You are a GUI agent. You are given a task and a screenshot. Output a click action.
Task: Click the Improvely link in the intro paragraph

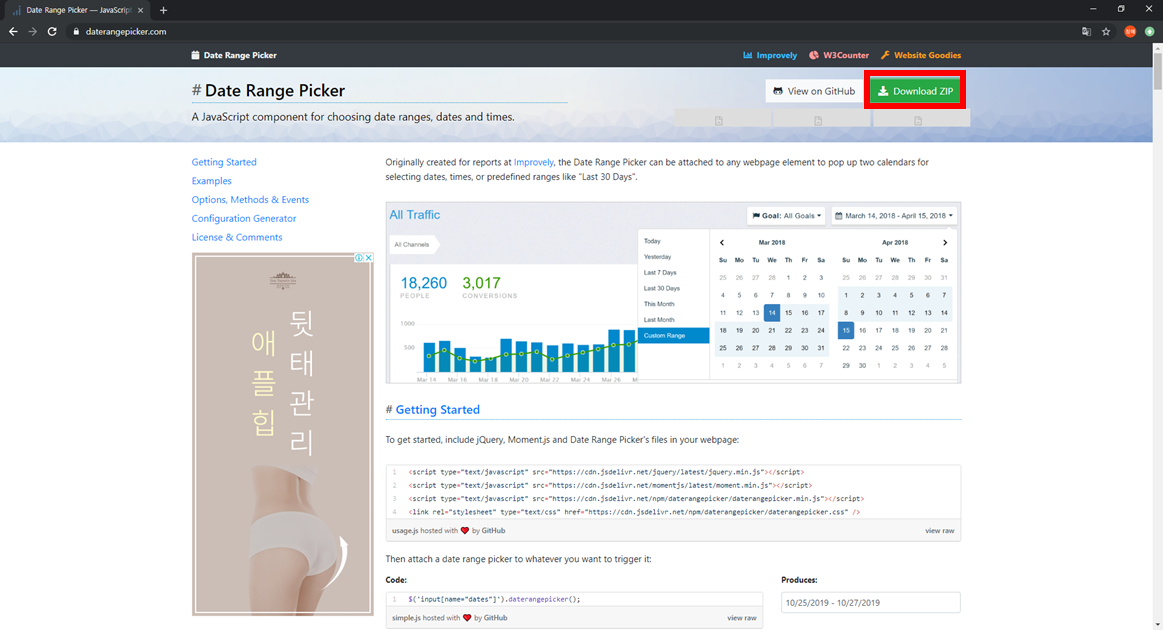tap(533, 162)
